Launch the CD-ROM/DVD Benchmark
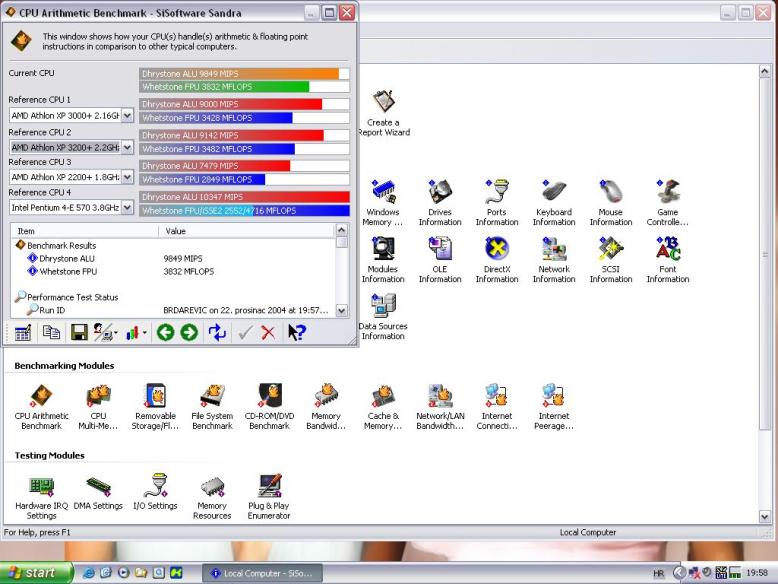Image resolution: width=778 pixels, height=584 pixels. [269, 406]
